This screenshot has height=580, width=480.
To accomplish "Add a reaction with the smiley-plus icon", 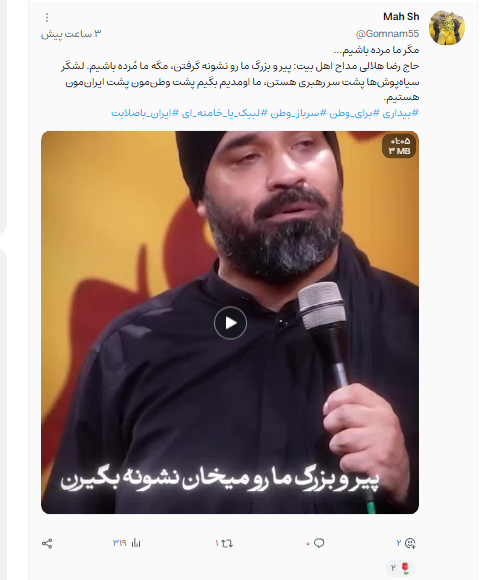I will pyautogui.click(x=410, y=543).
